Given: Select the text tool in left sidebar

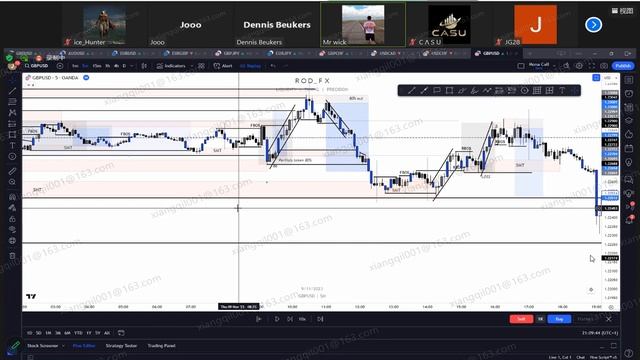Looking at the screenshot, I should (x=12, y=145).
